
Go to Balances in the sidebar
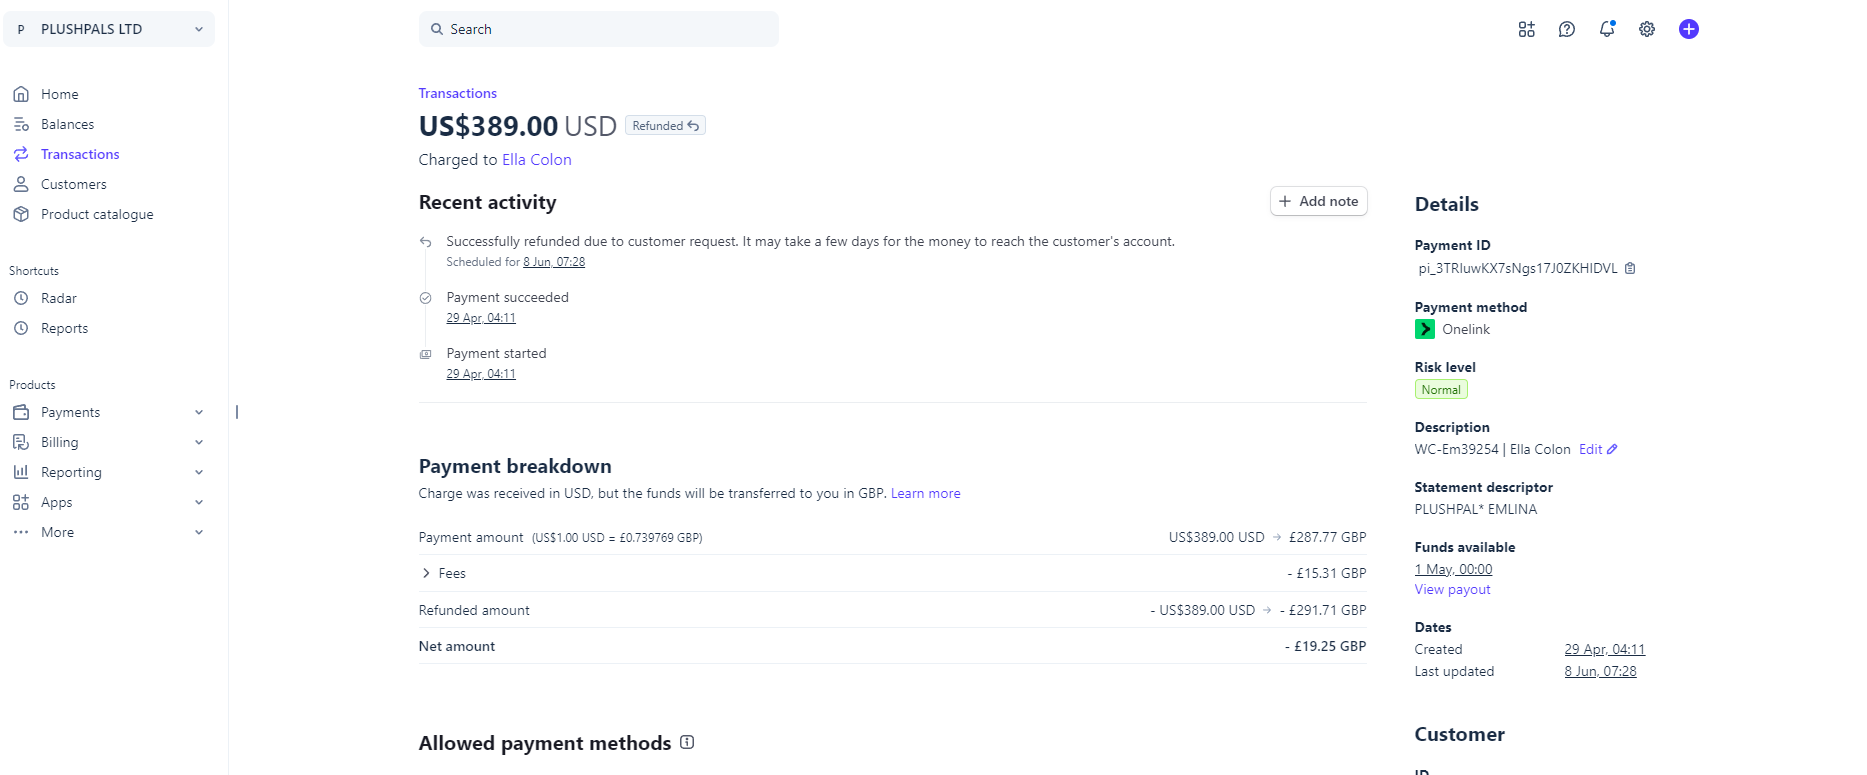tap(67, 124)
